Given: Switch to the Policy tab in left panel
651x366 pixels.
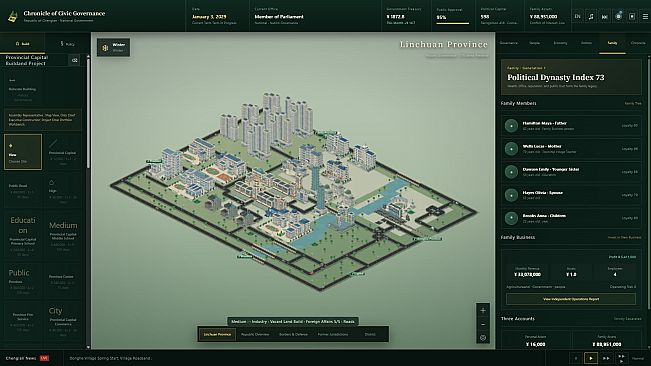Looking at the screenshot, I should (x=67, y=44).
